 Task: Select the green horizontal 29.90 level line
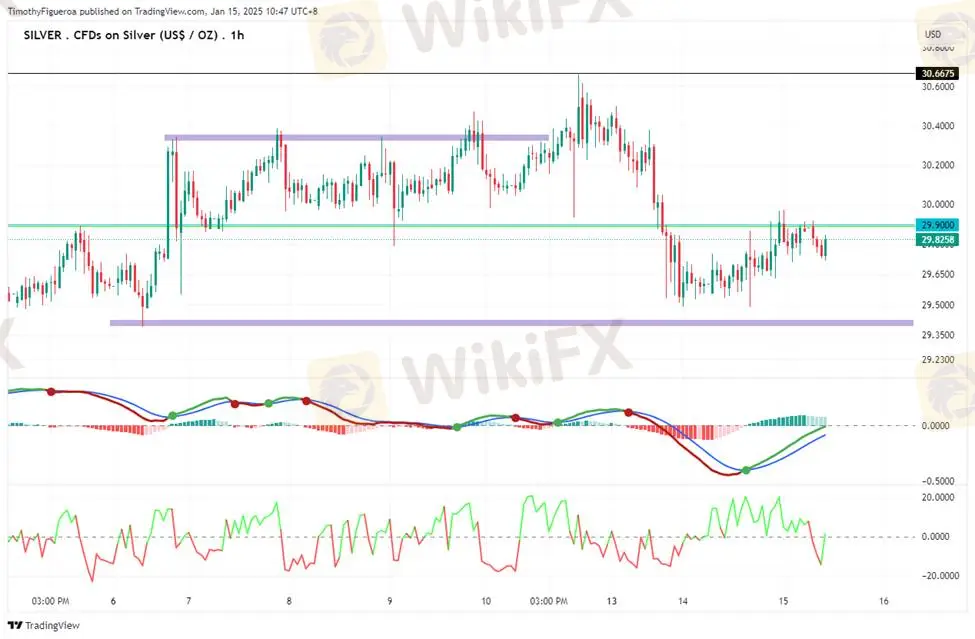tap(460, 226)
